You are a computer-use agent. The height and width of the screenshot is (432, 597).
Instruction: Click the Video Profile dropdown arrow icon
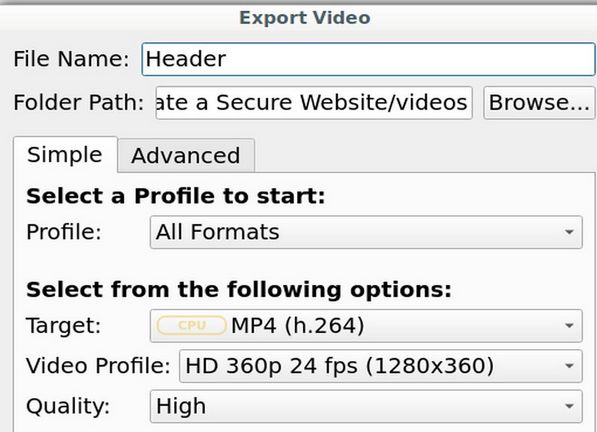coord(569,366)
